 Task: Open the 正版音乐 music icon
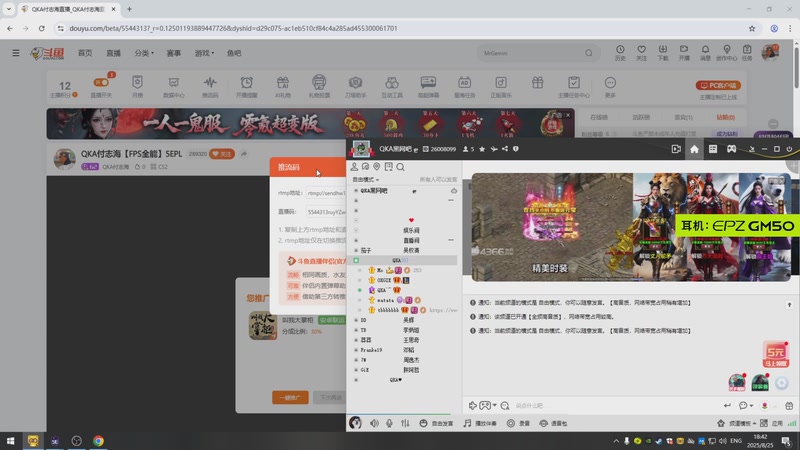click(501, 86)
